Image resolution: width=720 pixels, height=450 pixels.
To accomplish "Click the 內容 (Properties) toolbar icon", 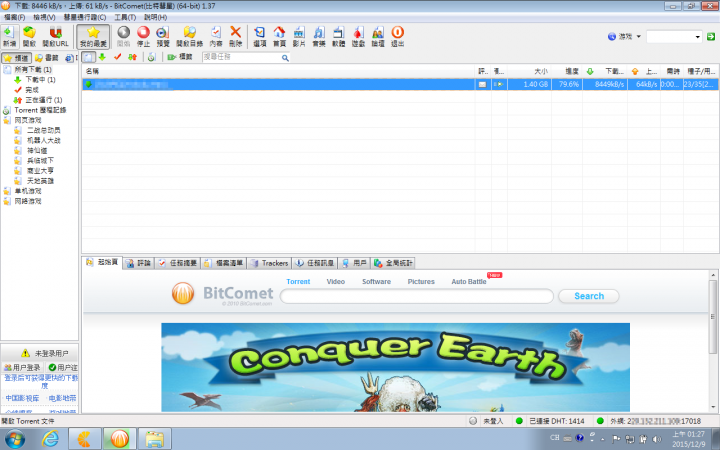I will coord(216,36).
